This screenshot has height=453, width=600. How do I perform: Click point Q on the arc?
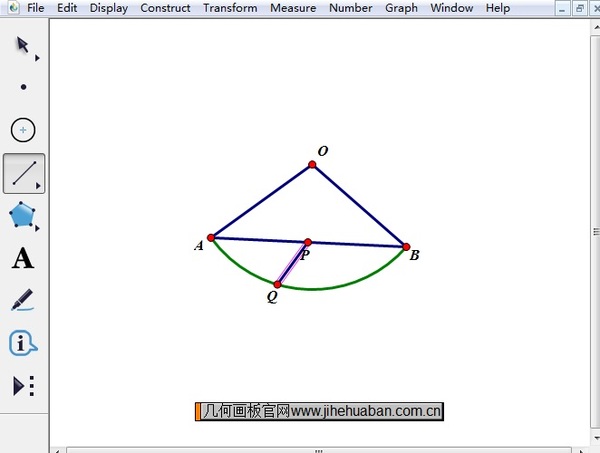(x=277, y=284)
